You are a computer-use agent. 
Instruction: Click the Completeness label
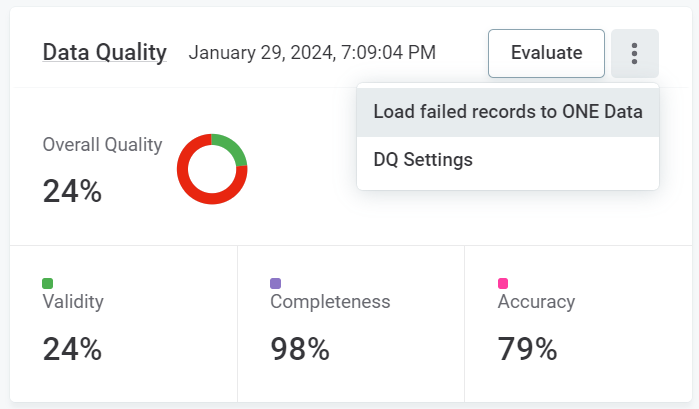(330, 301)
